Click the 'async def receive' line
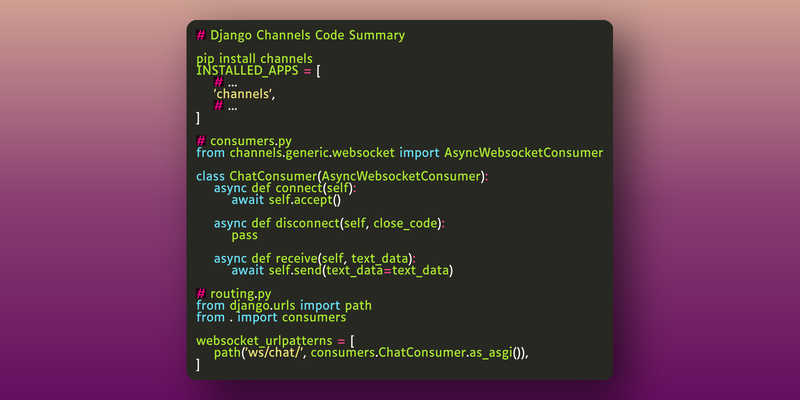800x400 pixels. coord(315,259)
